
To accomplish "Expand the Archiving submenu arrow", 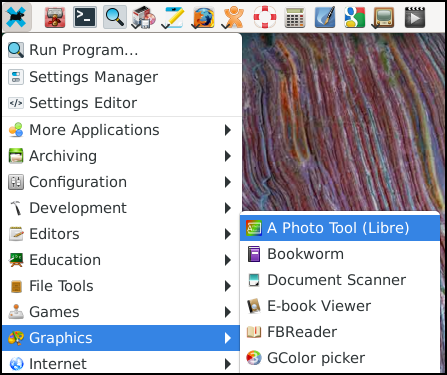I will click(228, 156).
